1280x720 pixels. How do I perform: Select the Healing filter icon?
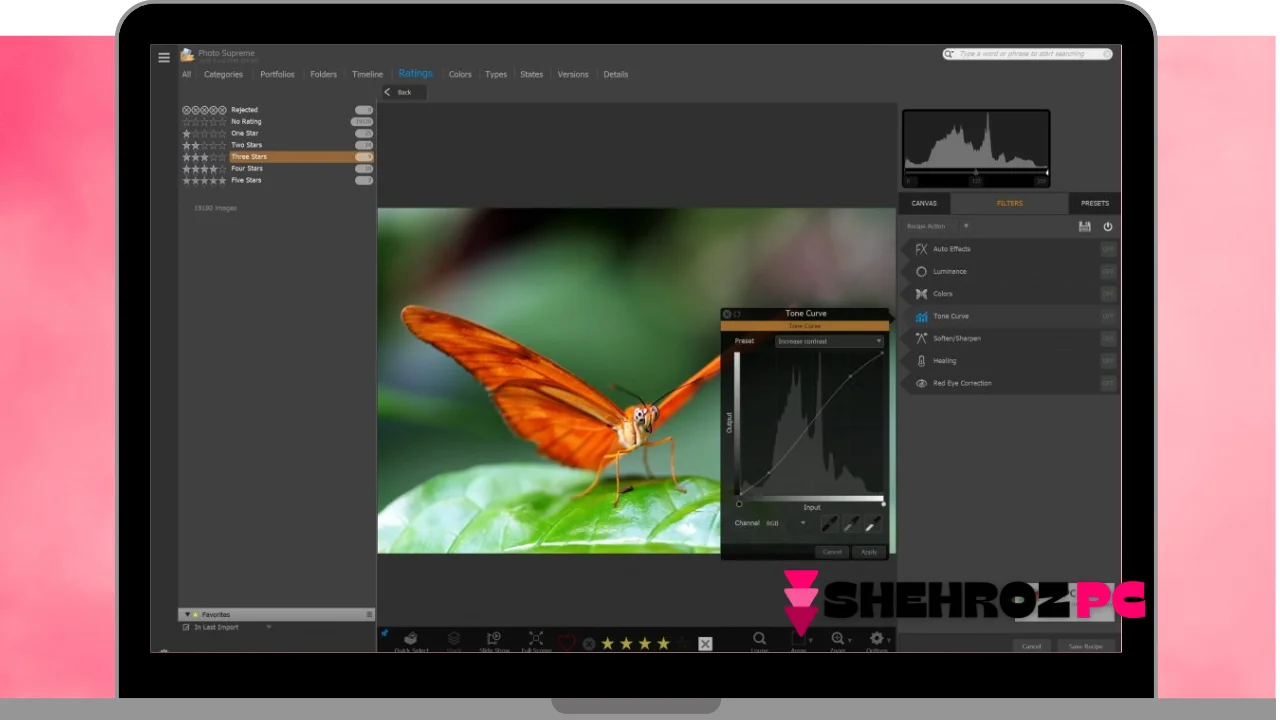click(921, 361)
